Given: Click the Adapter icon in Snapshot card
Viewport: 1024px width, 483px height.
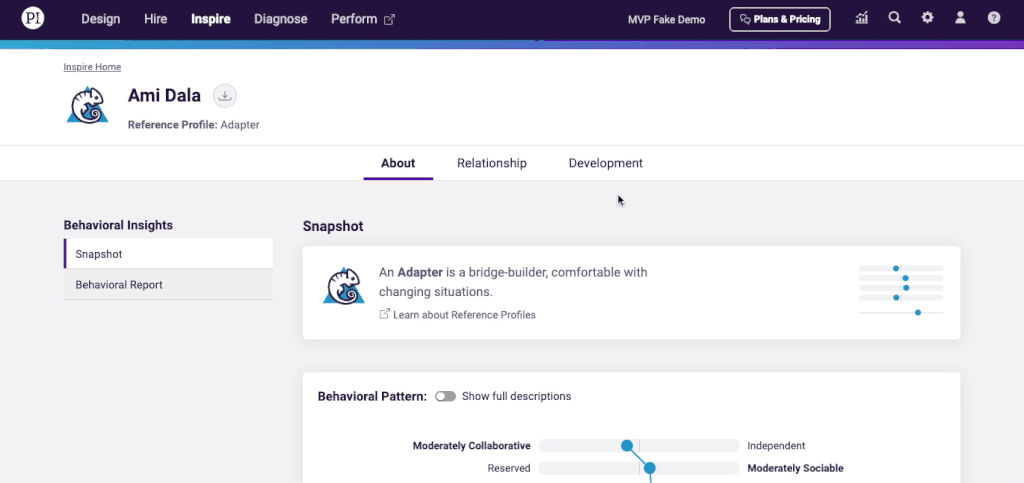Looking at the screenshot, I should tap(344, 286).
